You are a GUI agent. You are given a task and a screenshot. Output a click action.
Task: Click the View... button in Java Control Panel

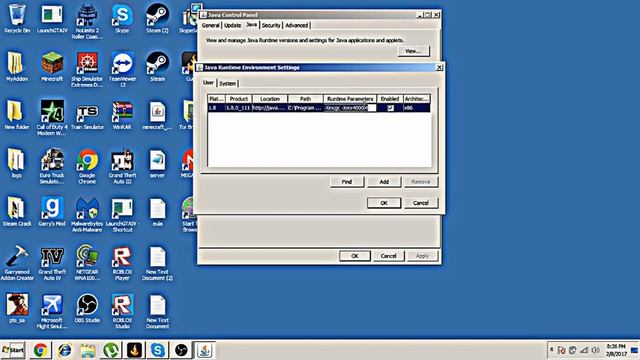(x=413, y=51)
